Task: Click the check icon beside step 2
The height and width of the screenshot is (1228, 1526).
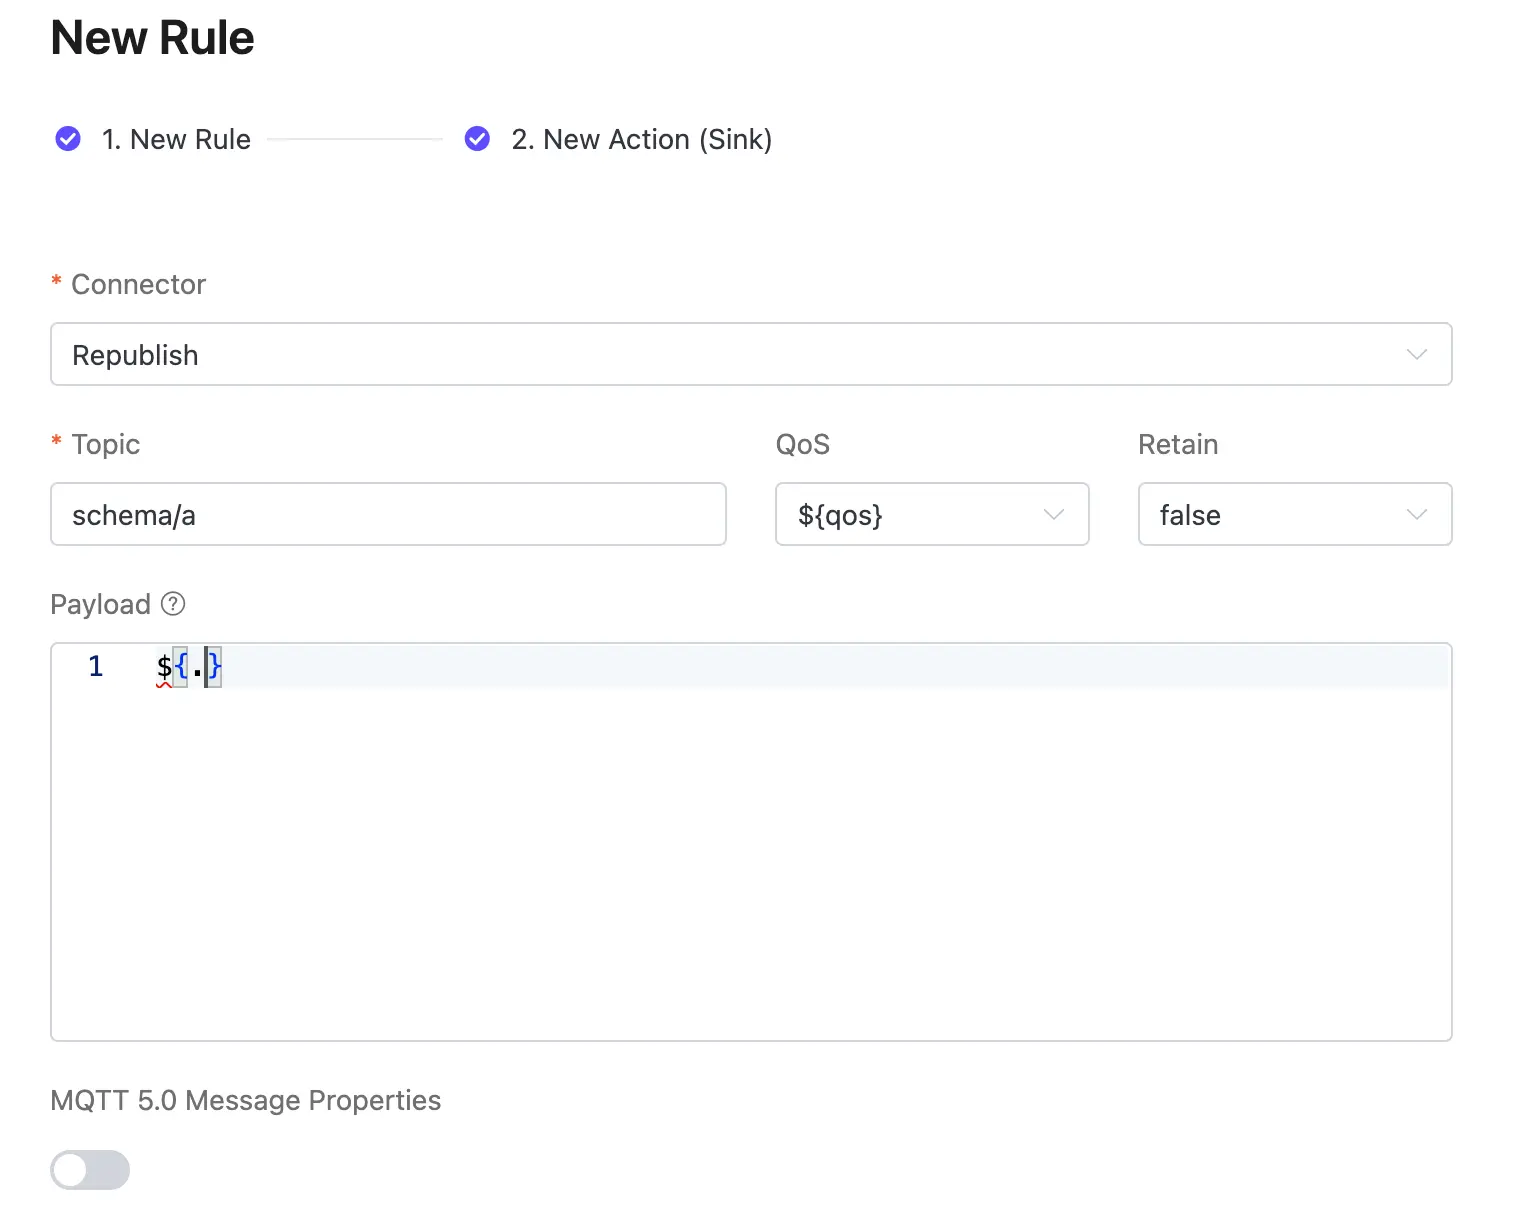Action: 477,139
